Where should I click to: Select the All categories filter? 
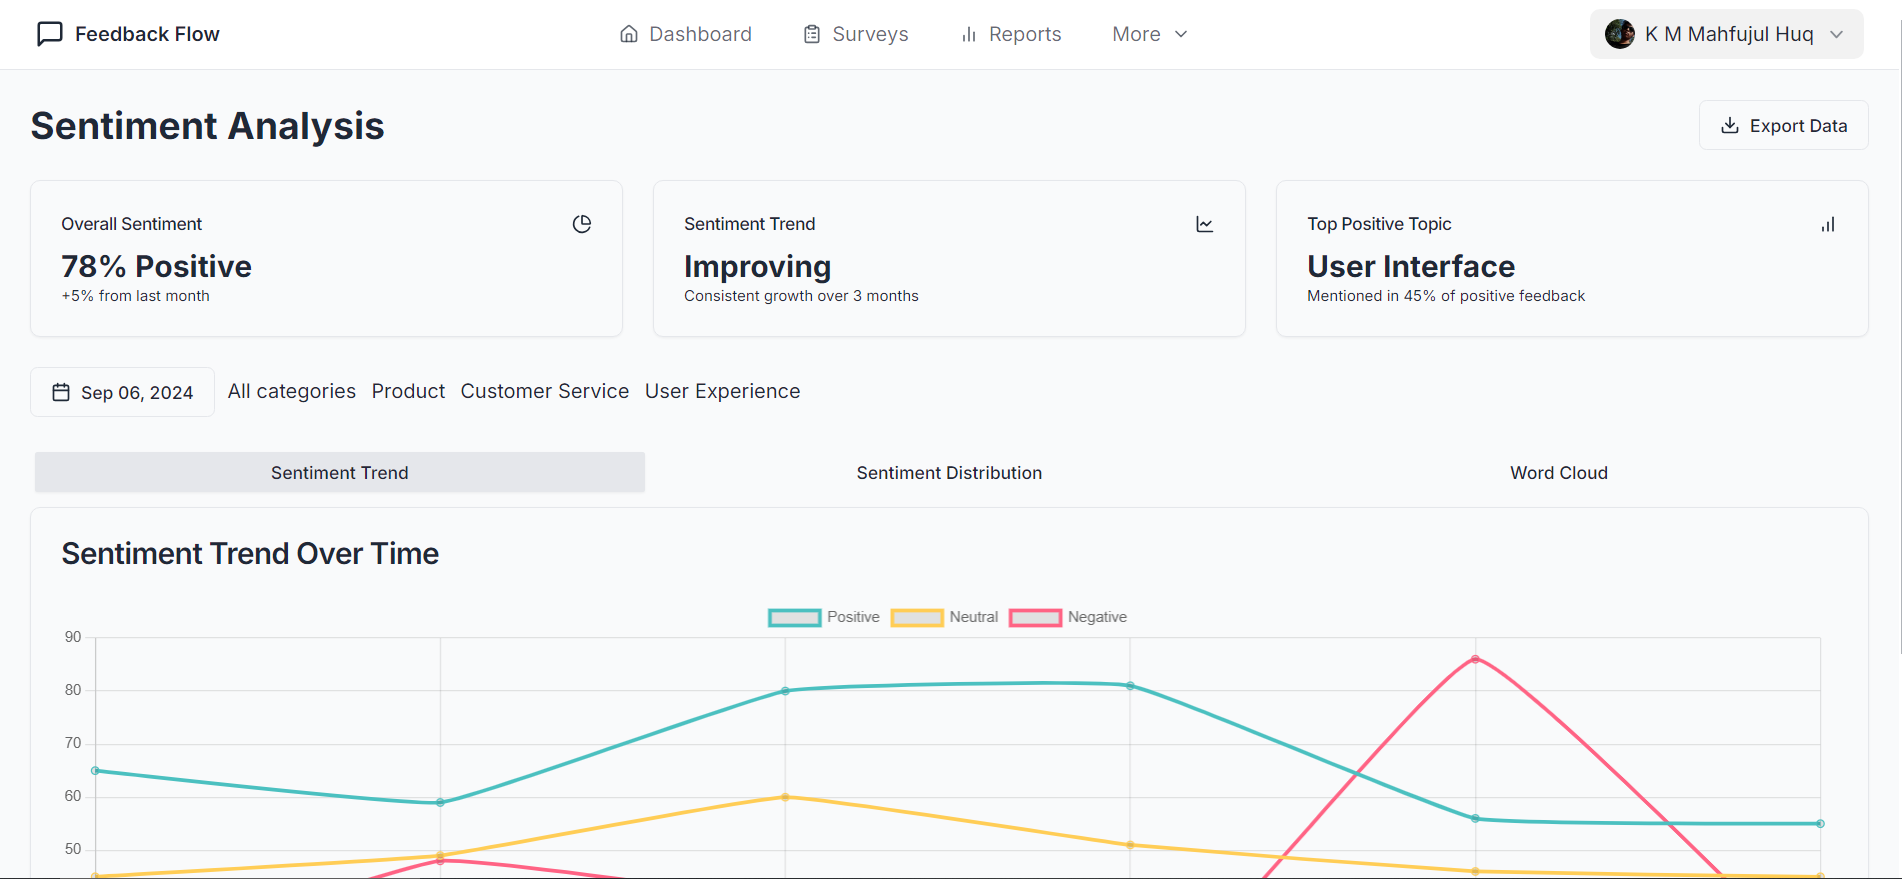point(292,392)
